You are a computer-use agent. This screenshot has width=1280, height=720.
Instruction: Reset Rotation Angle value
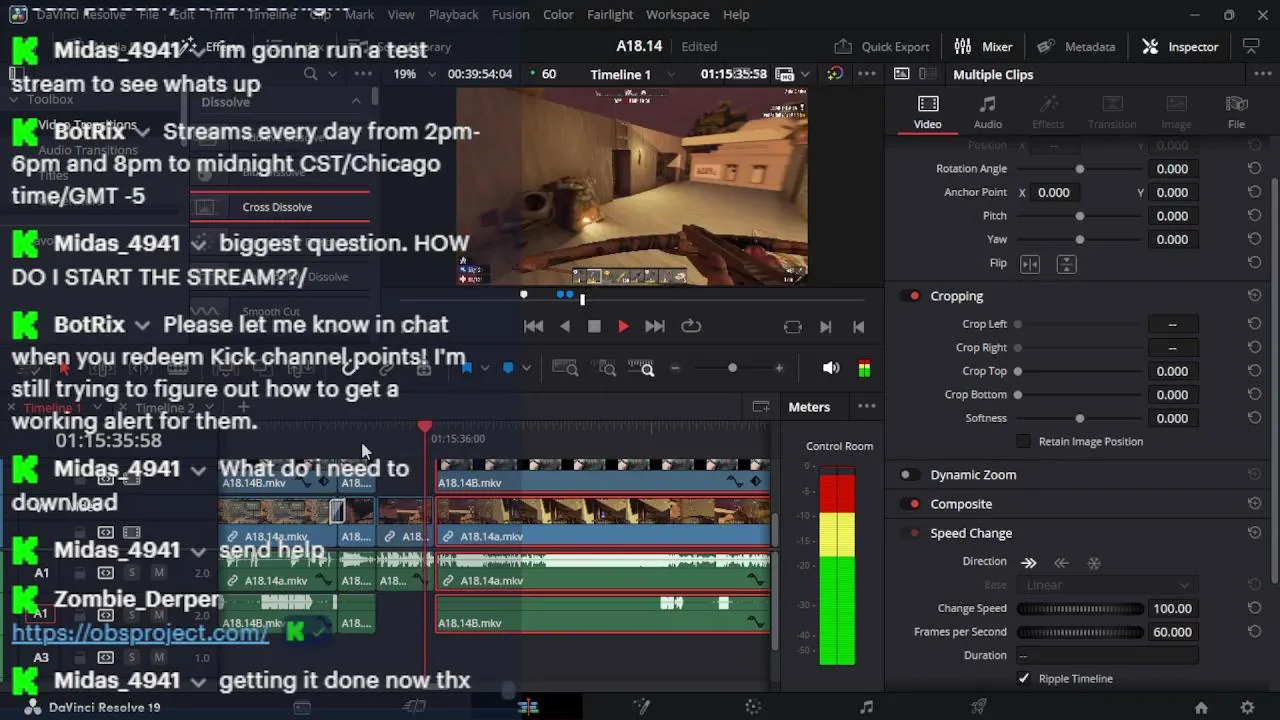coord(1254,169)
